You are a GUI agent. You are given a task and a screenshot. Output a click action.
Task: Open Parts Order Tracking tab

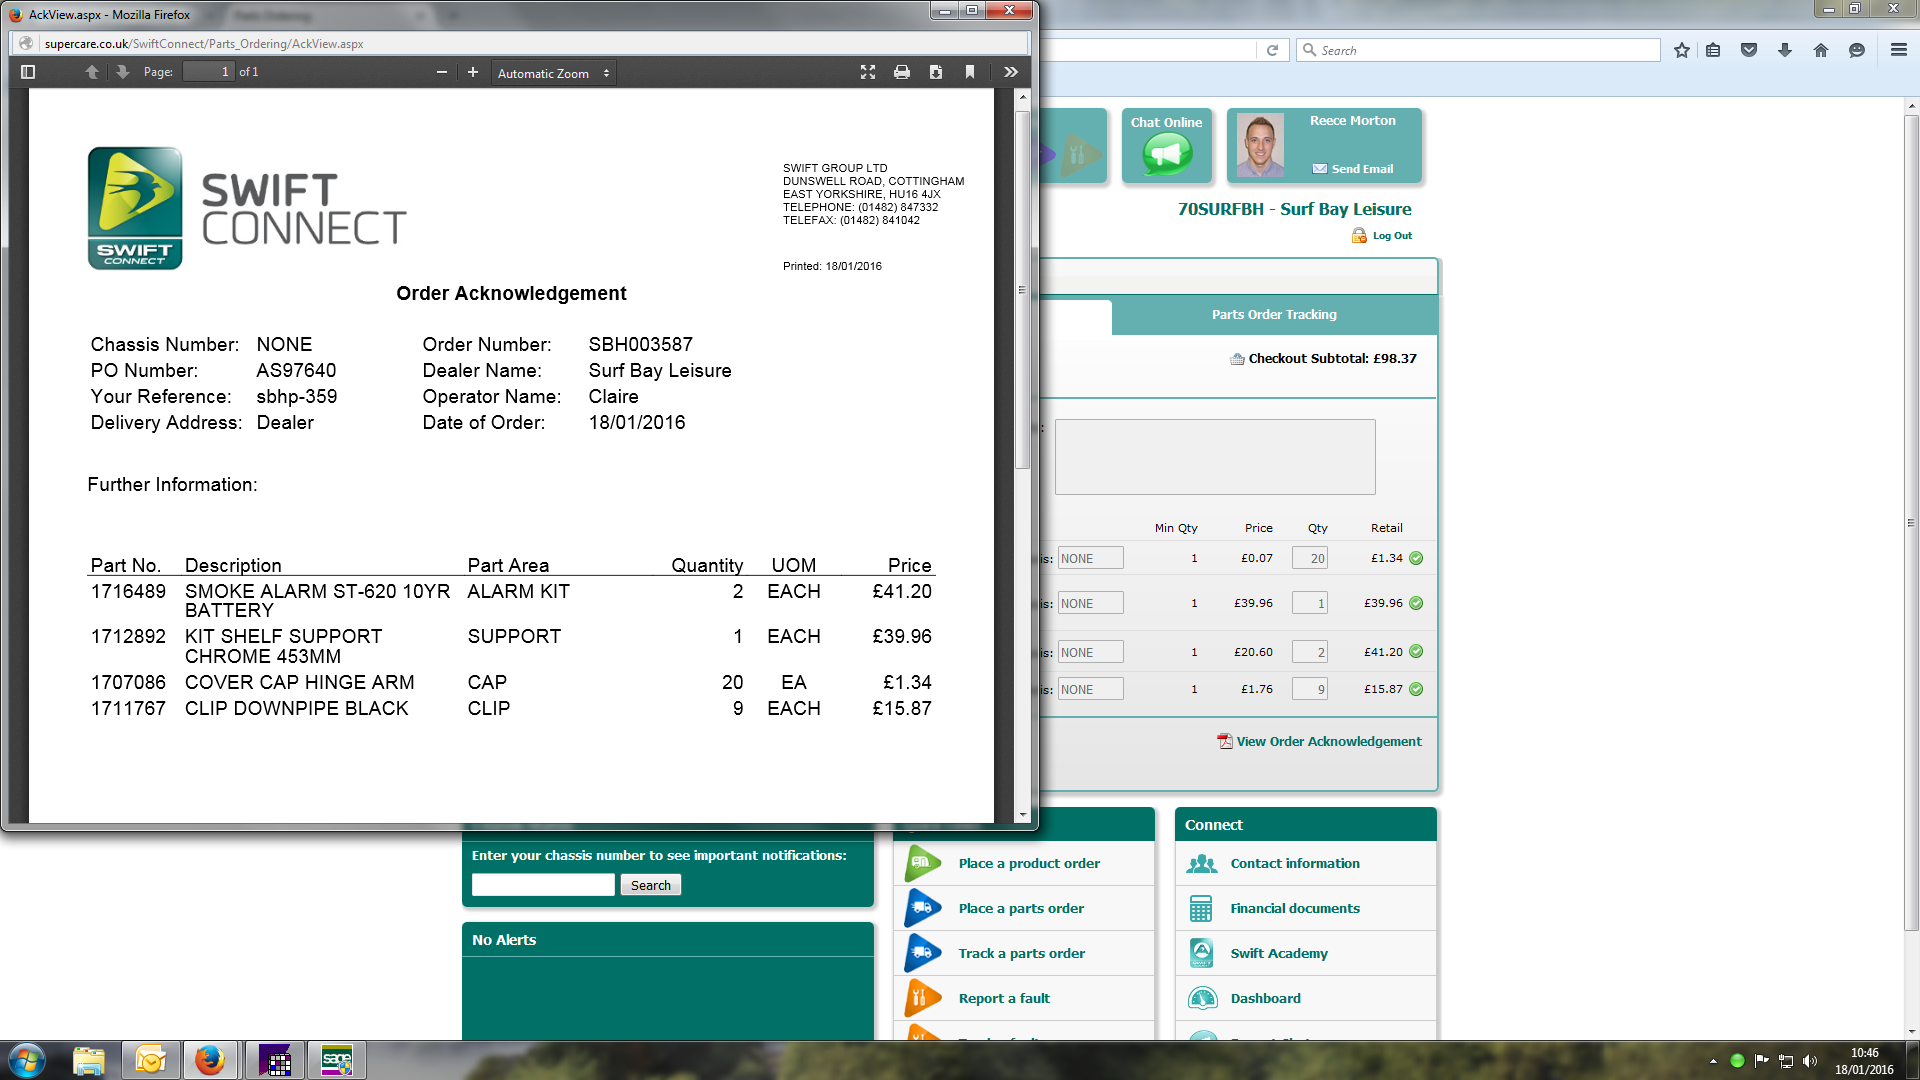point(1273,314)
